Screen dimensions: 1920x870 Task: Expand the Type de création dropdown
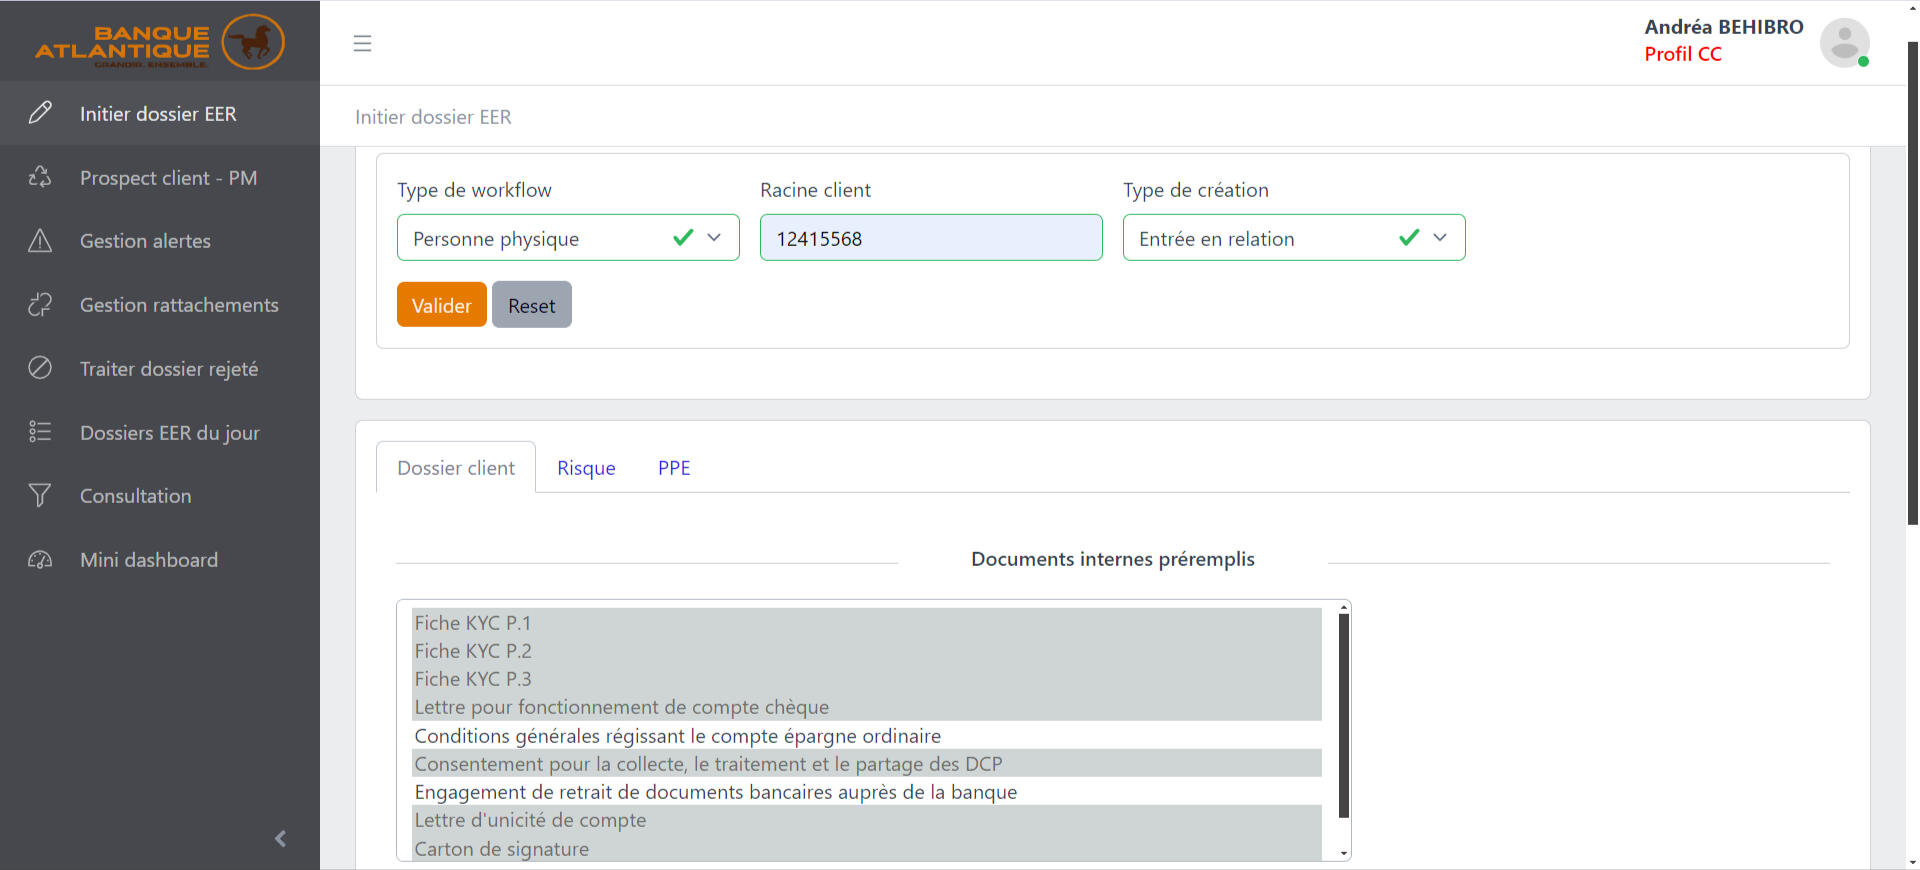1293,238
